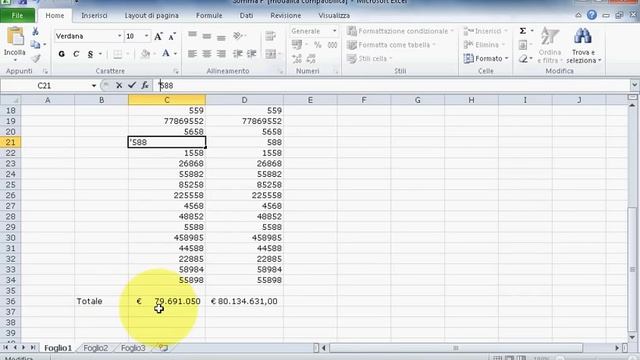This screenshot has width=640, height=360.
Task: Switch to the Dati tab
Action: click(x=246, y=16)
